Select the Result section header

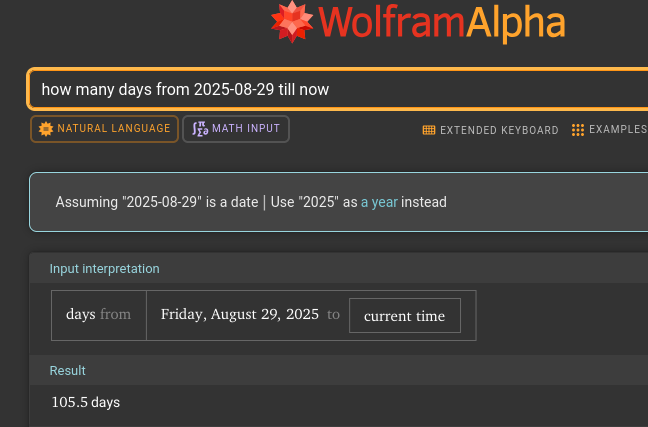68,371
